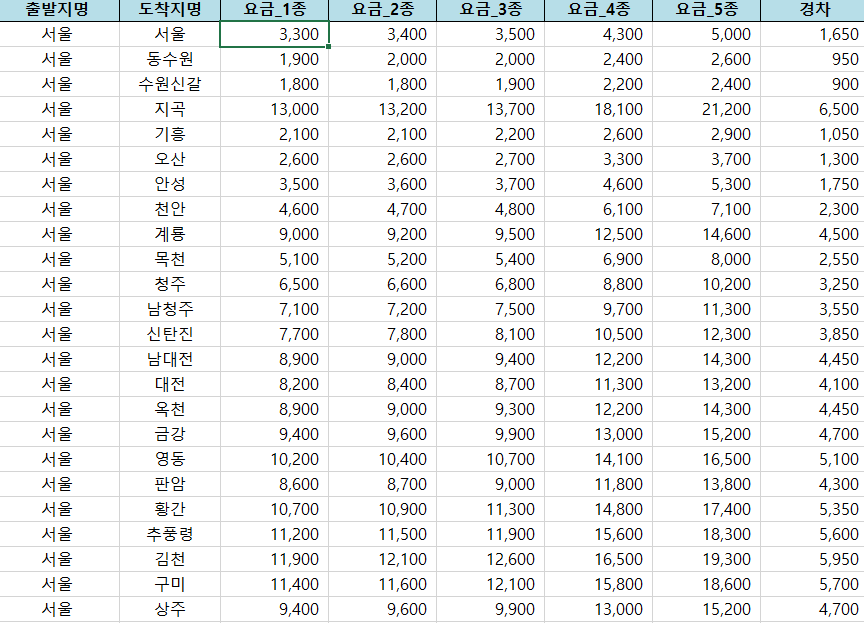
Task: Select 15,800 in the 구미 row
Action: pos(598,584)
